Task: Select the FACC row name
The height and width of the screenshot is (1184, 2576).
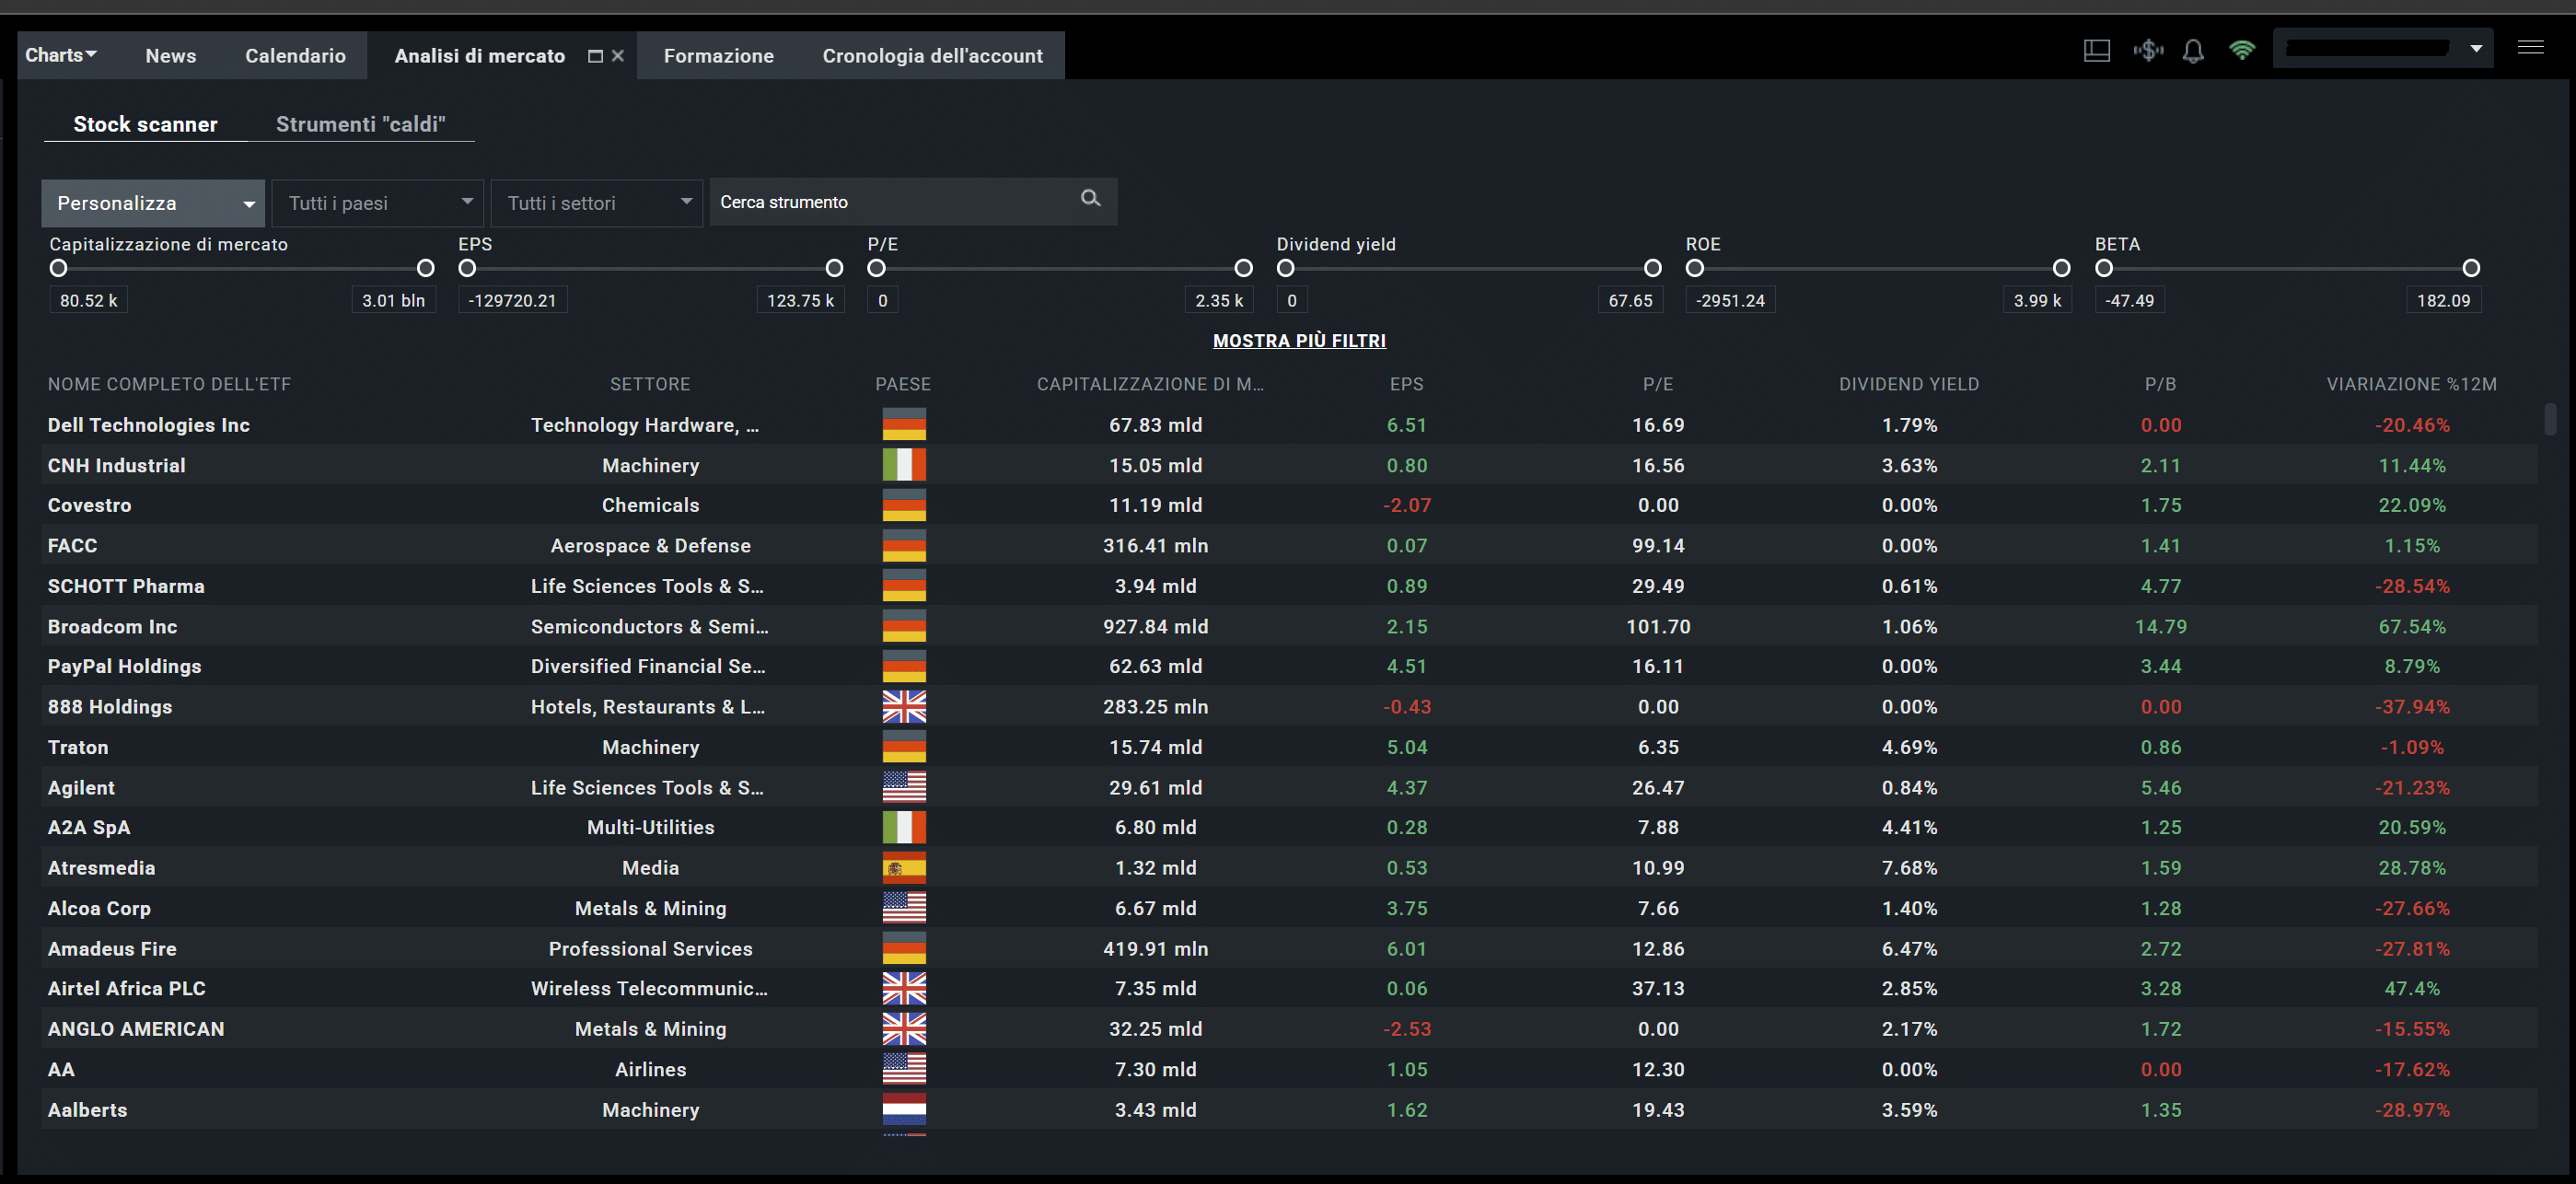Action: (72, 545)
